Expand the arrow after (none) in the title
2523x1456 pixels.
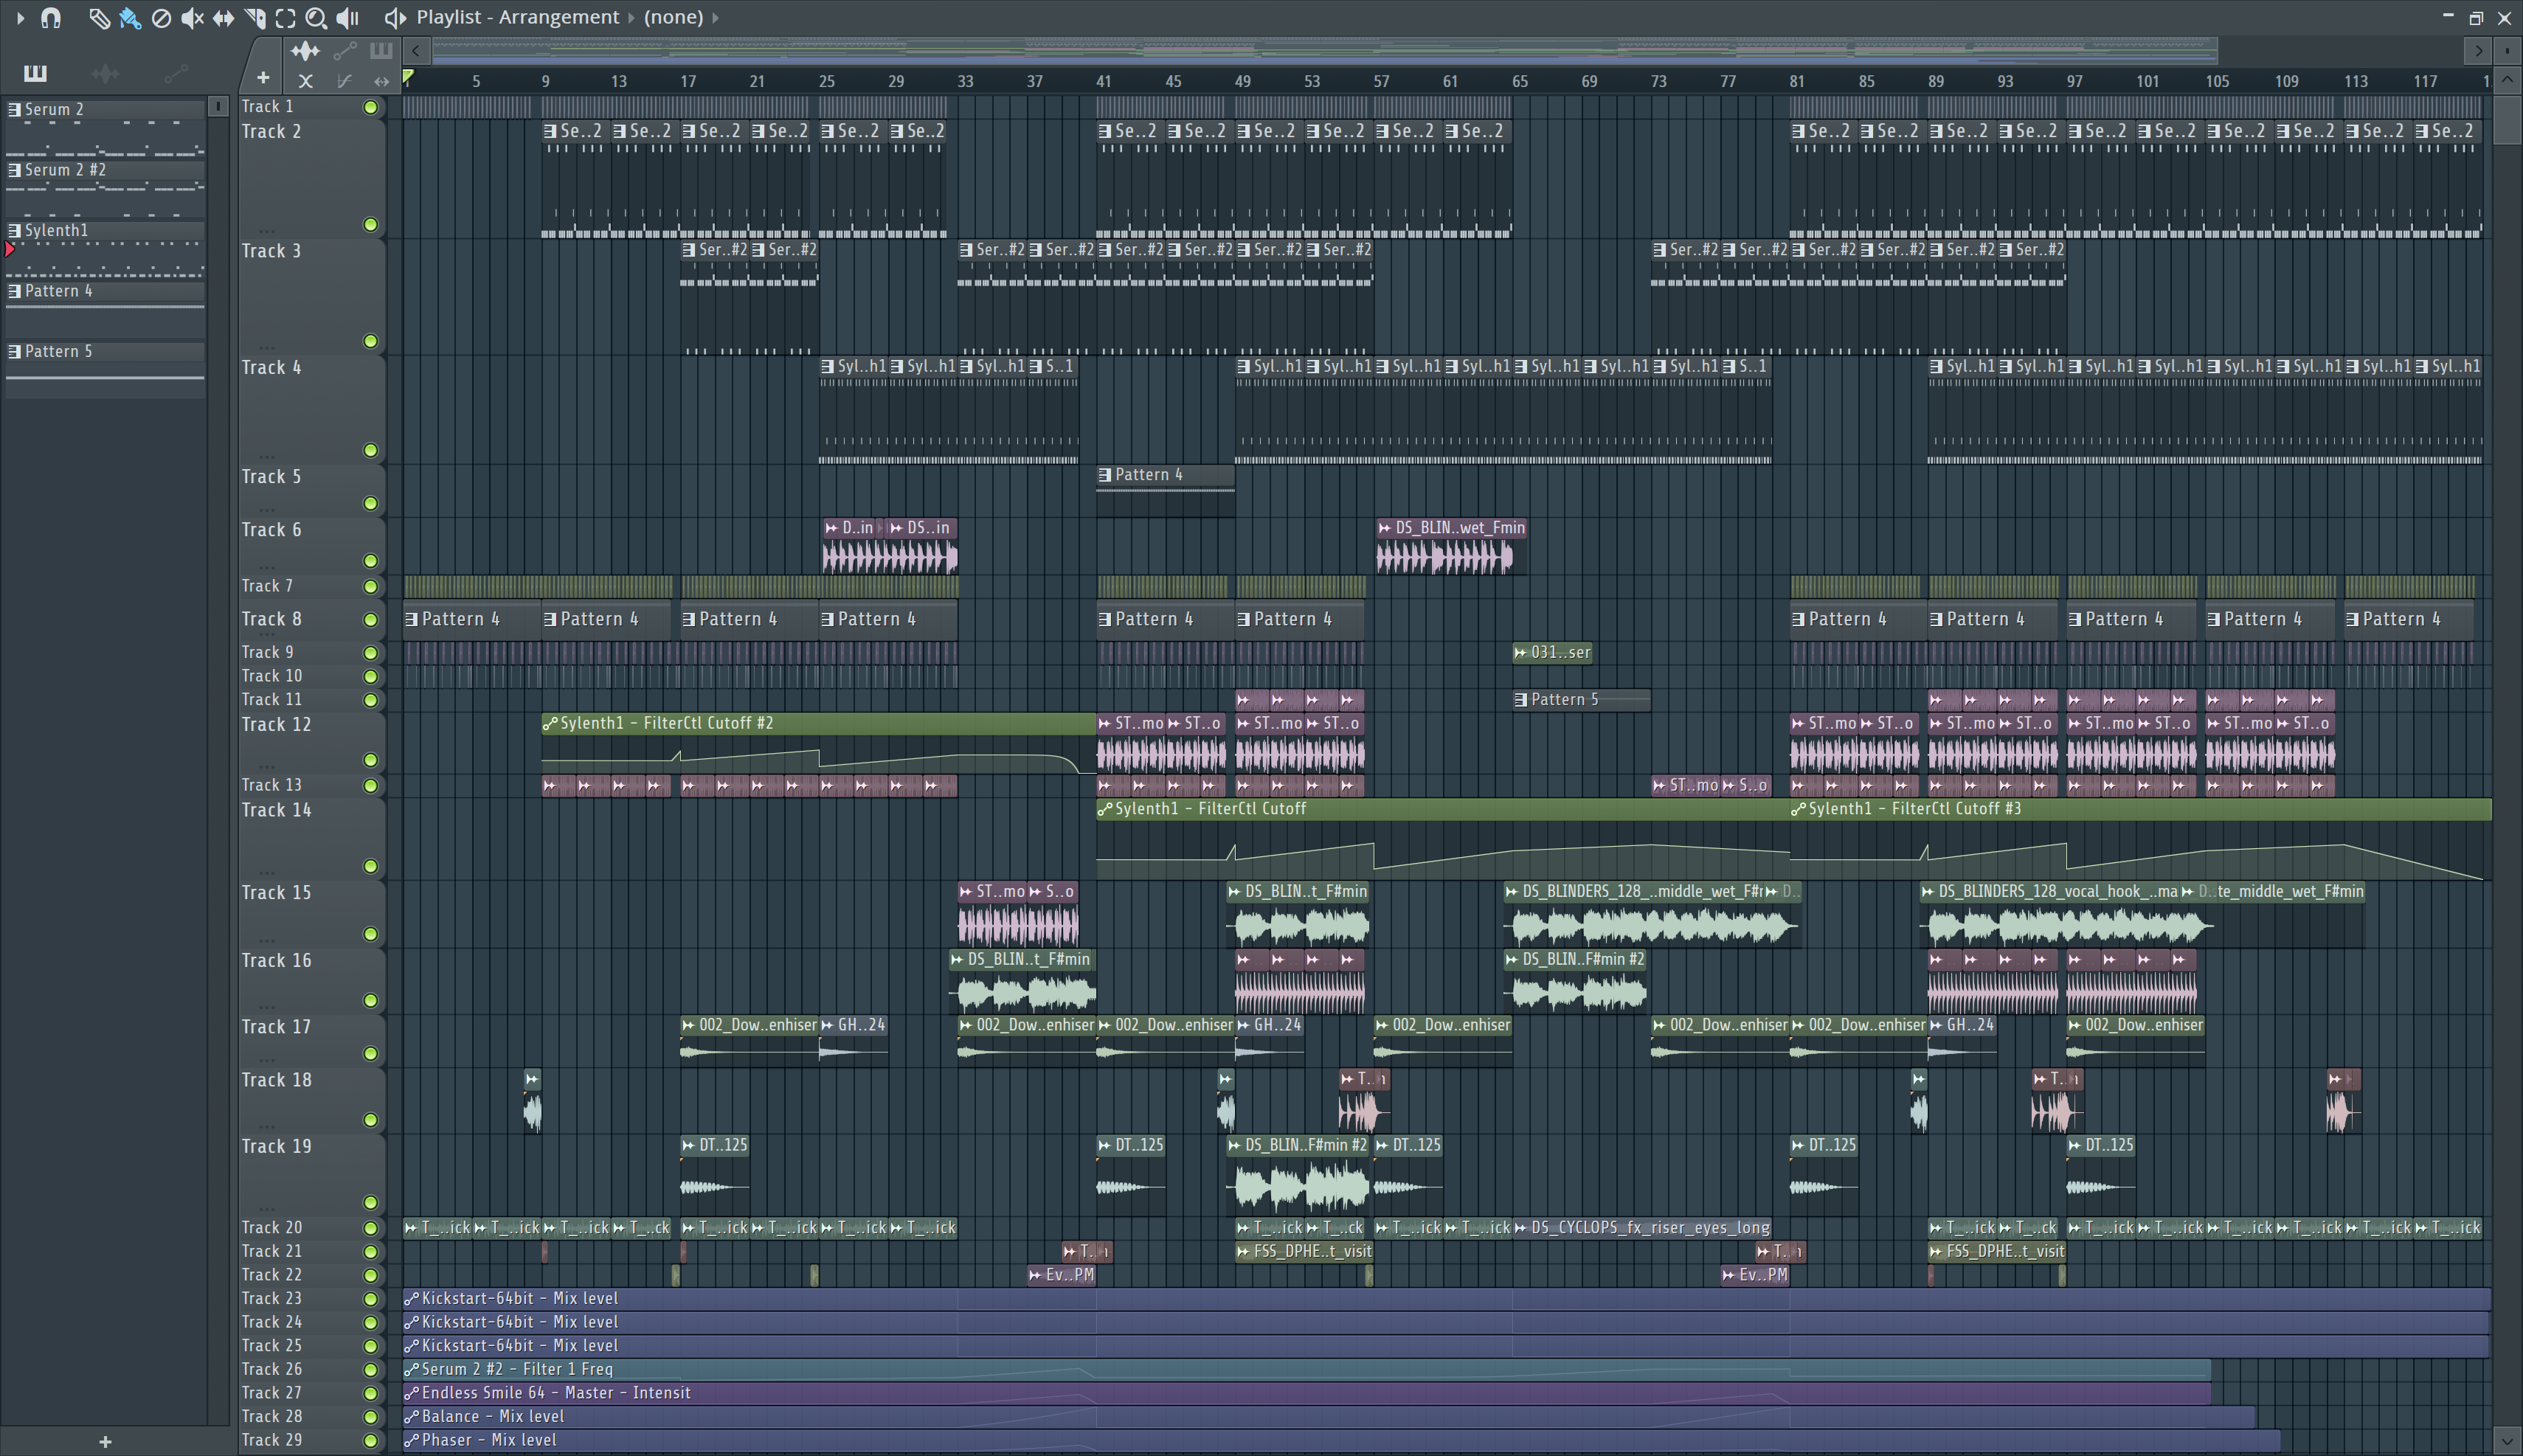click(x=715, y=17)
